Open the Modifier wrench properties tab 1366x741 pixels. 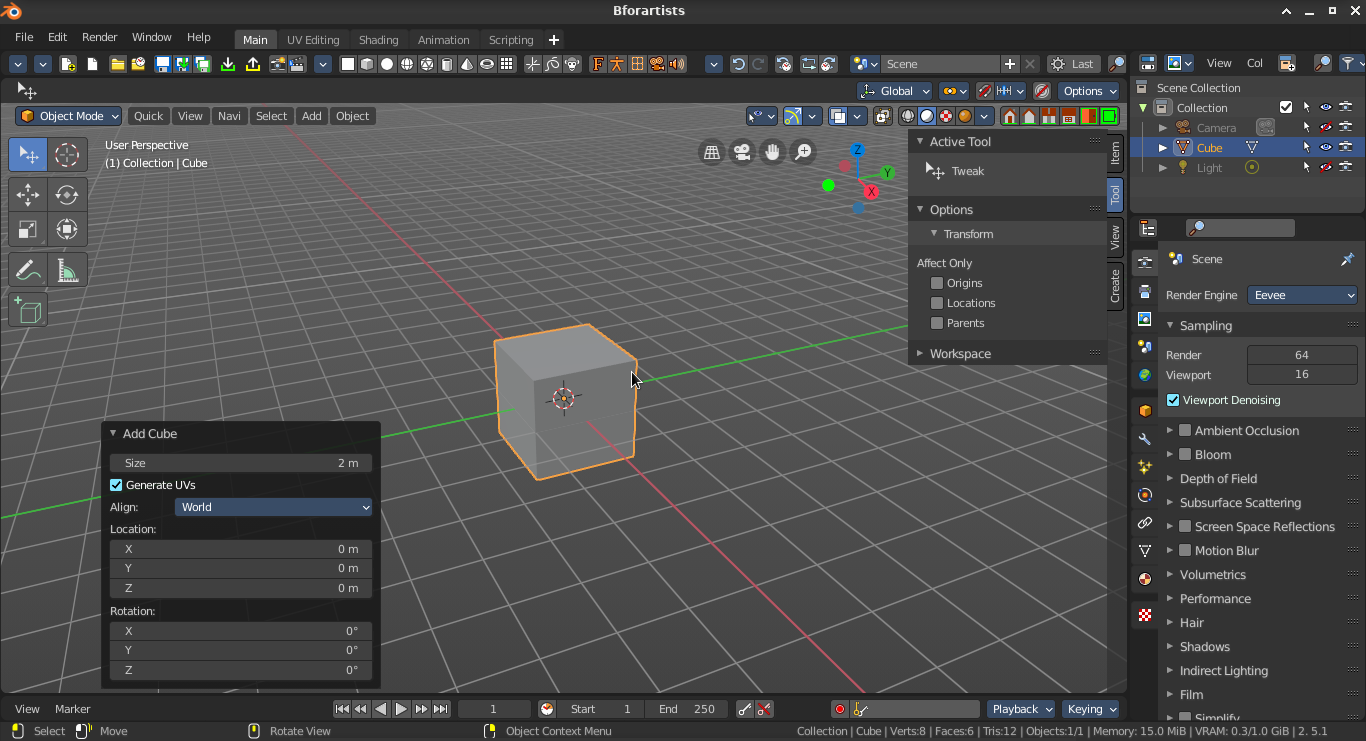1145,439
